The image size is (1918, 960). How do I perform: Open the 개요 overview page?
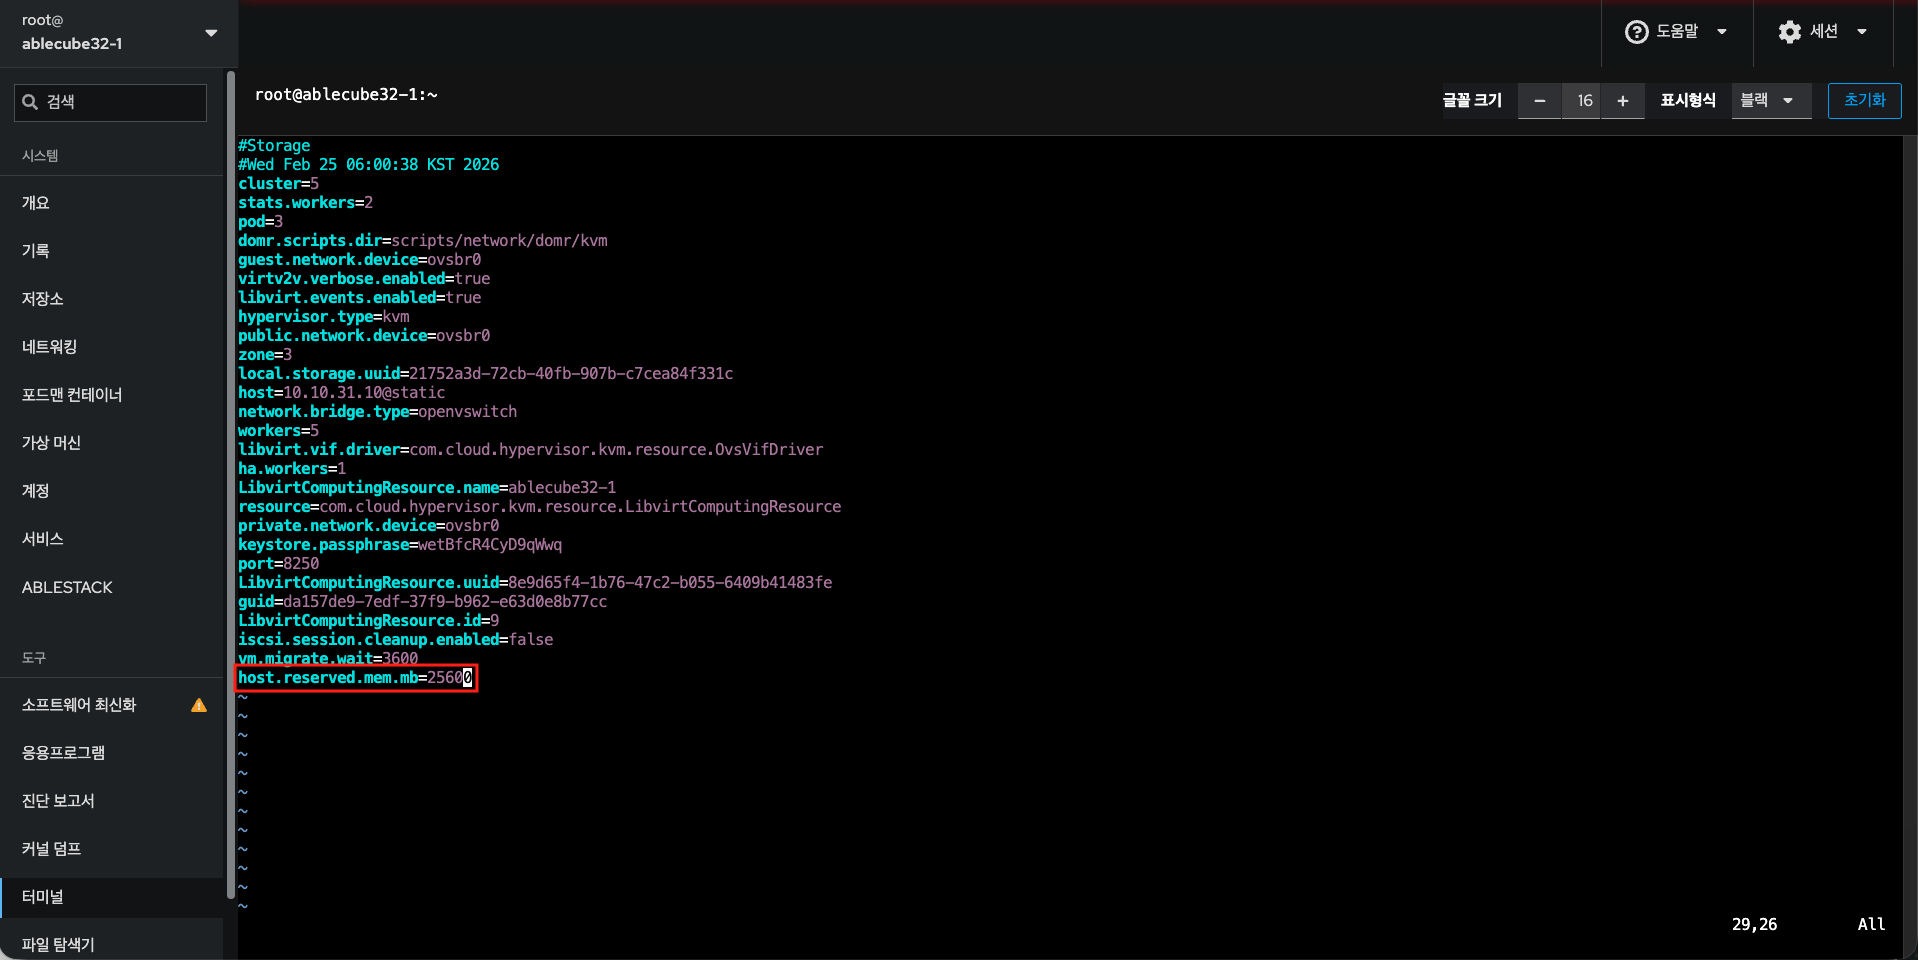pos(36,203)
